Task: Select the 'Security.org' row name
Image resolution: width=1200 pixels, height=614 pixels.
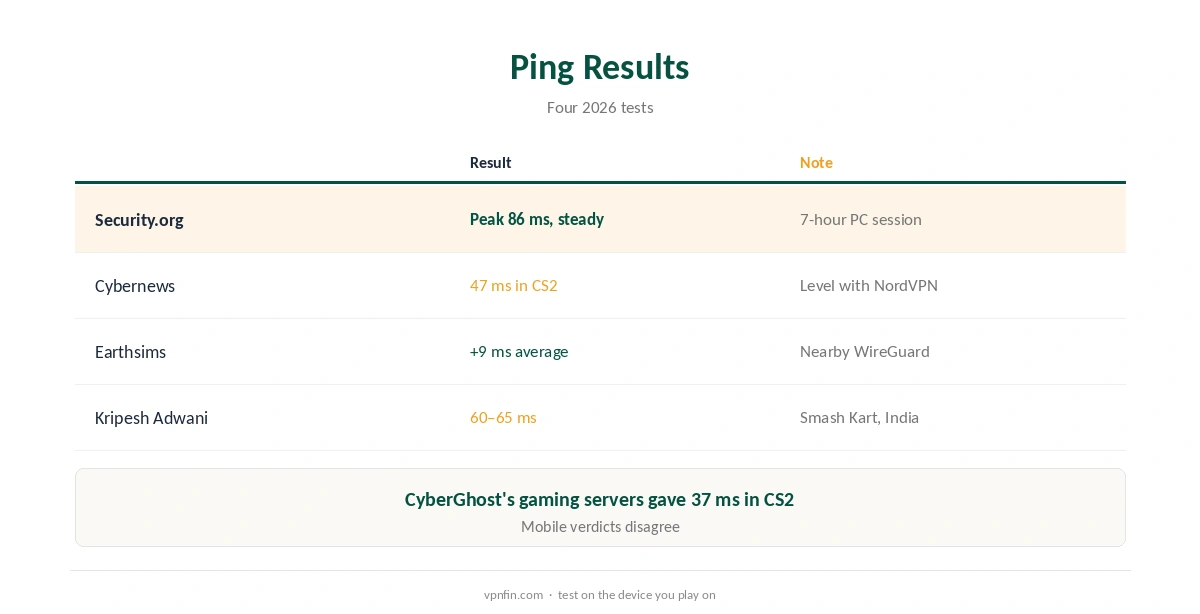Action: [139, 220]
